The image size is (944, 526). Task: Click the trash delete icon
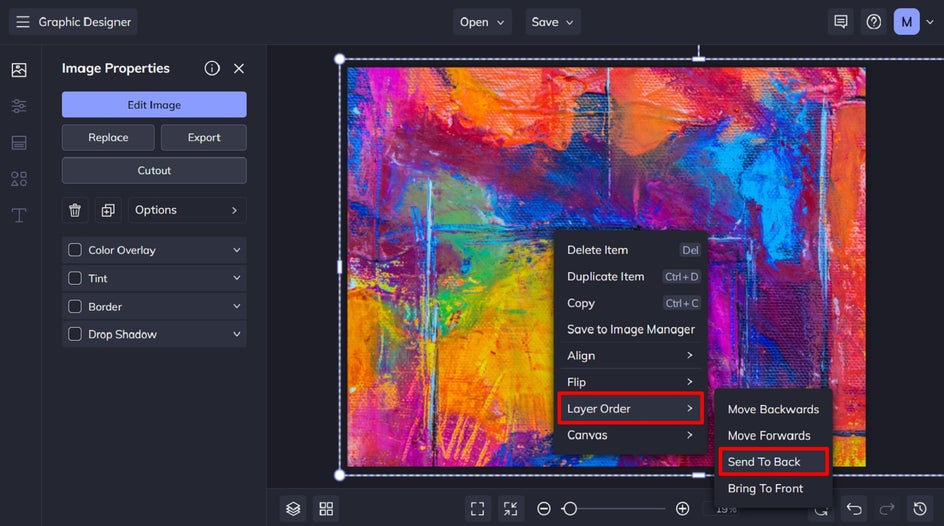click(75, 210)
